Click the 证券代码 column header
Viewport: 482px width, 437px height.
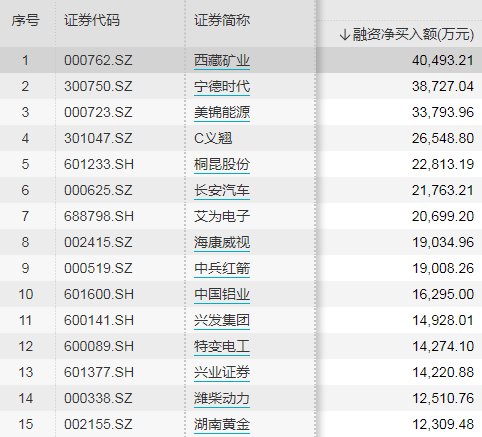(92, 20)
